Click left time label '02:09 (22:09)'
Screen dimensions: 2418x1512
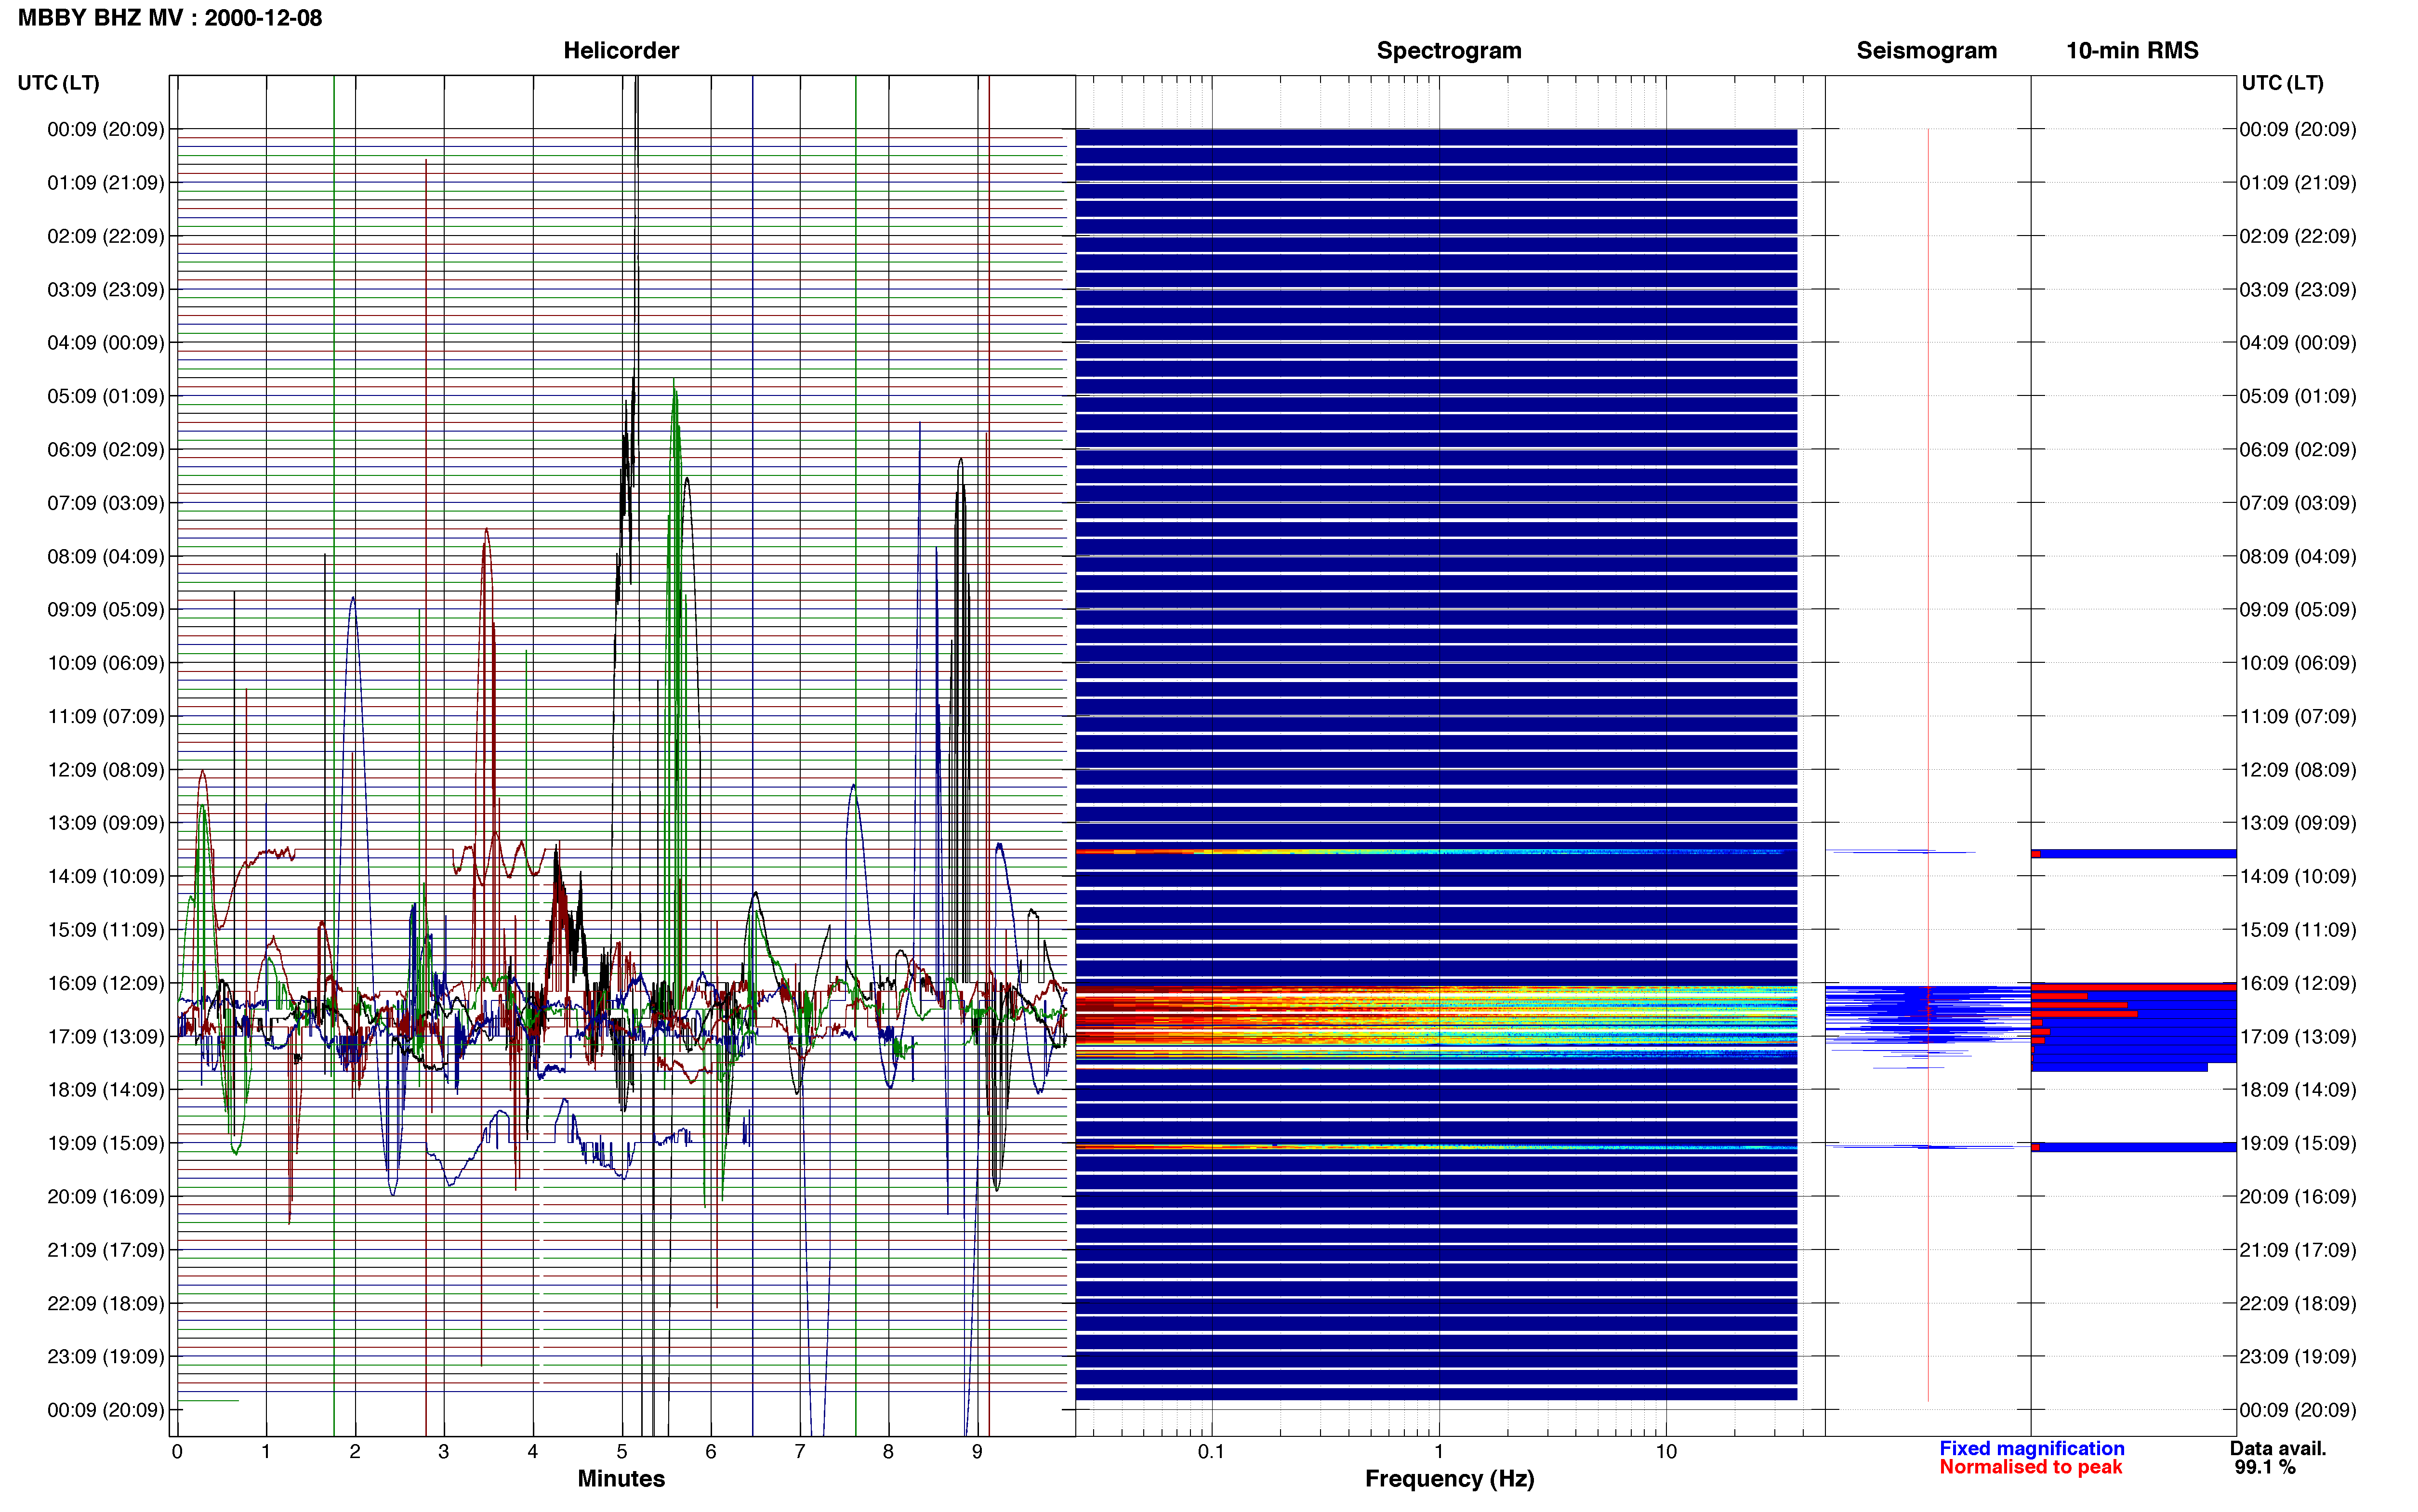point(106,236)
